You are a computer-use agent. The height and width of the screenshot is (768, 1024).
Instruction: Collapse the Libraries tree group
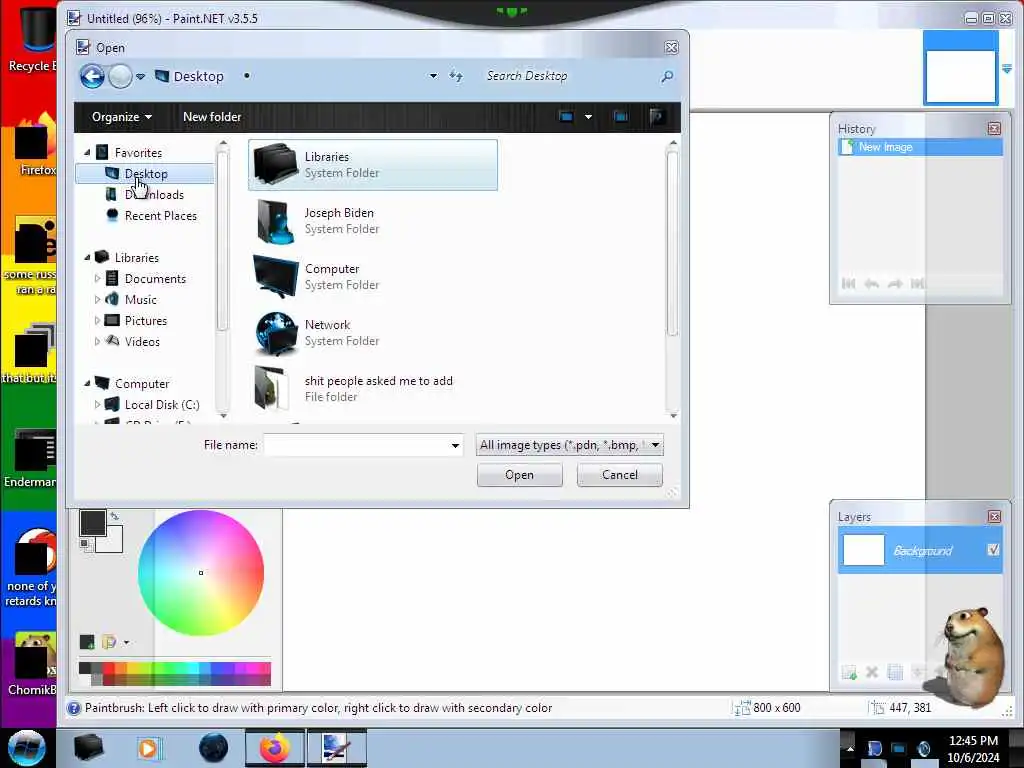coord(87,257)
